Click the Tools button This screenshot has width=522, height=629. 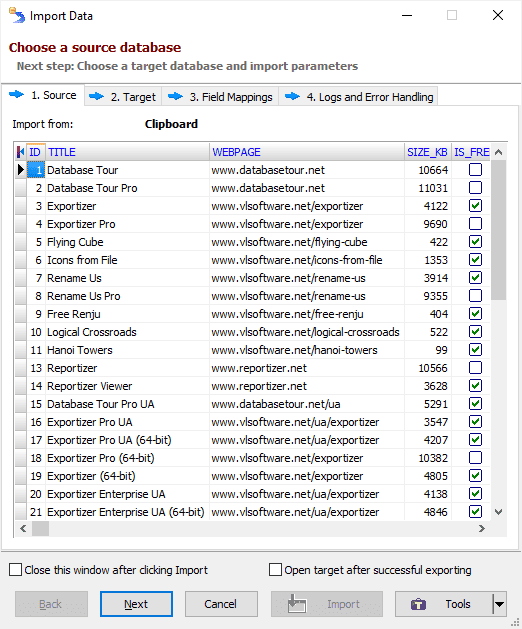[x=444, y=604]
